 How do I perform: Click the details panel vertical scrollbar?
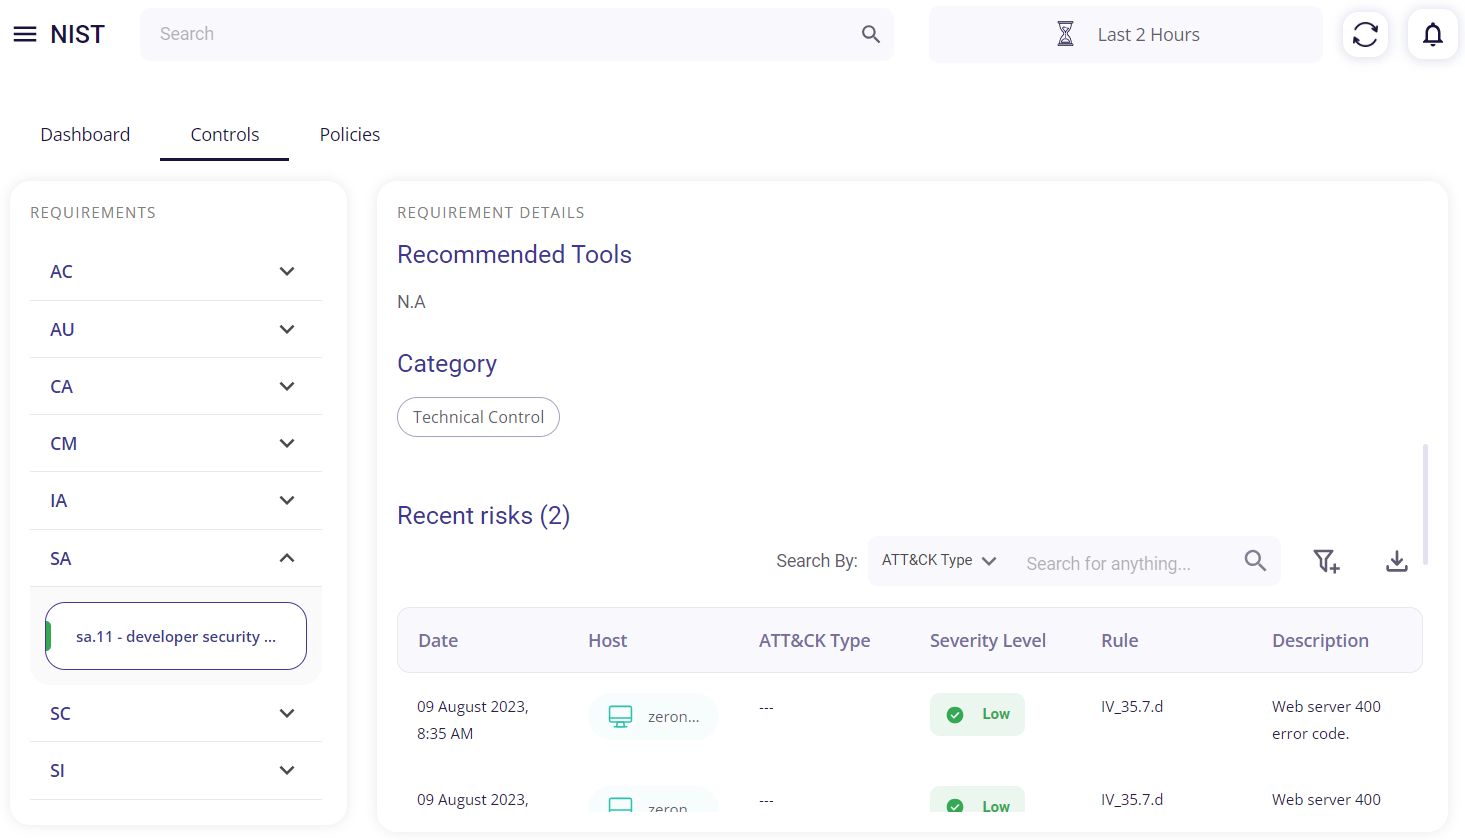coord(1425,505)
